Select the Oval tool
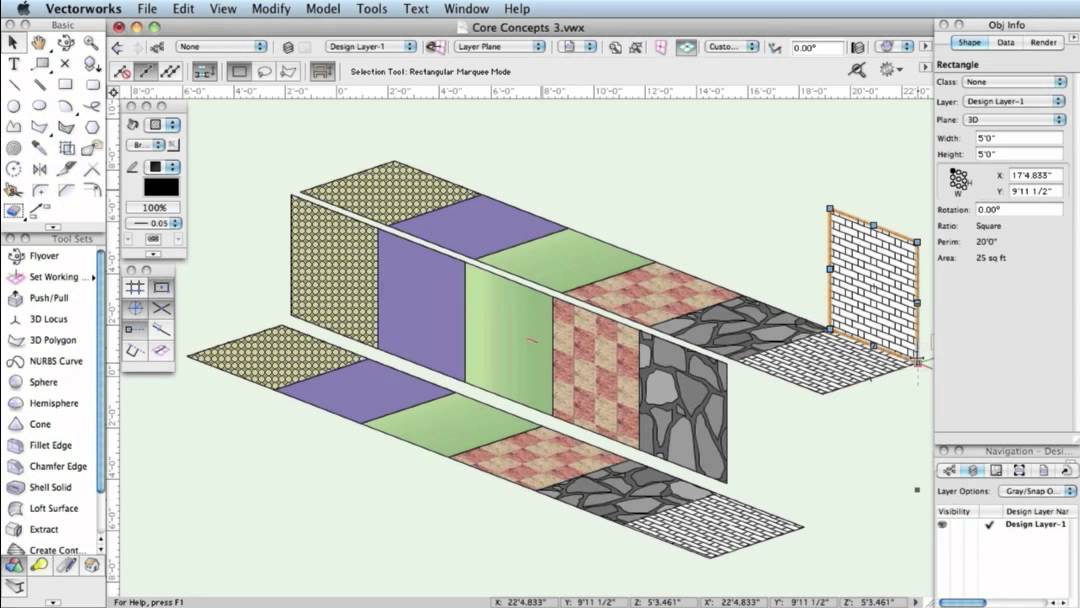The width and height of the screenshot is (1080, 608). tap(39, 106)
